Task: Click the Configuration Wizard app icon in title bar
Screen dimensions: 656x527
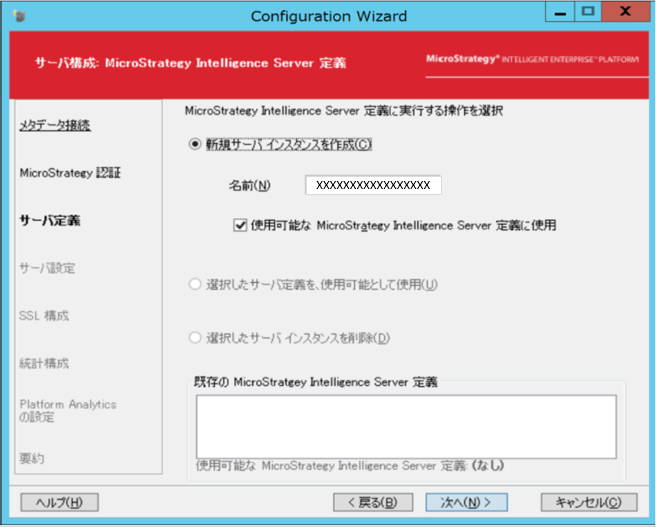Action: click(x=19, y=16)
